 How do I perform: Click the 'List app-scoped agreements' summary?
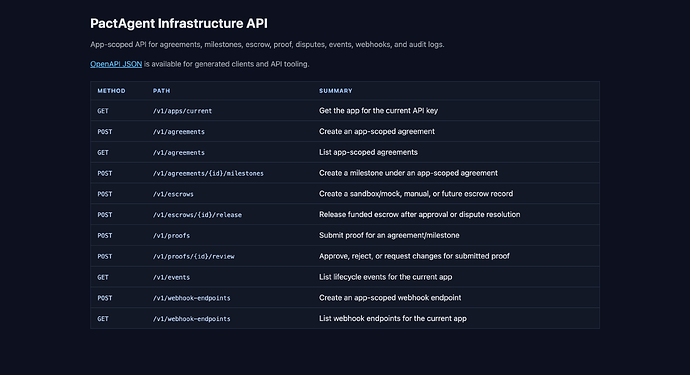(x=368, y=152)
